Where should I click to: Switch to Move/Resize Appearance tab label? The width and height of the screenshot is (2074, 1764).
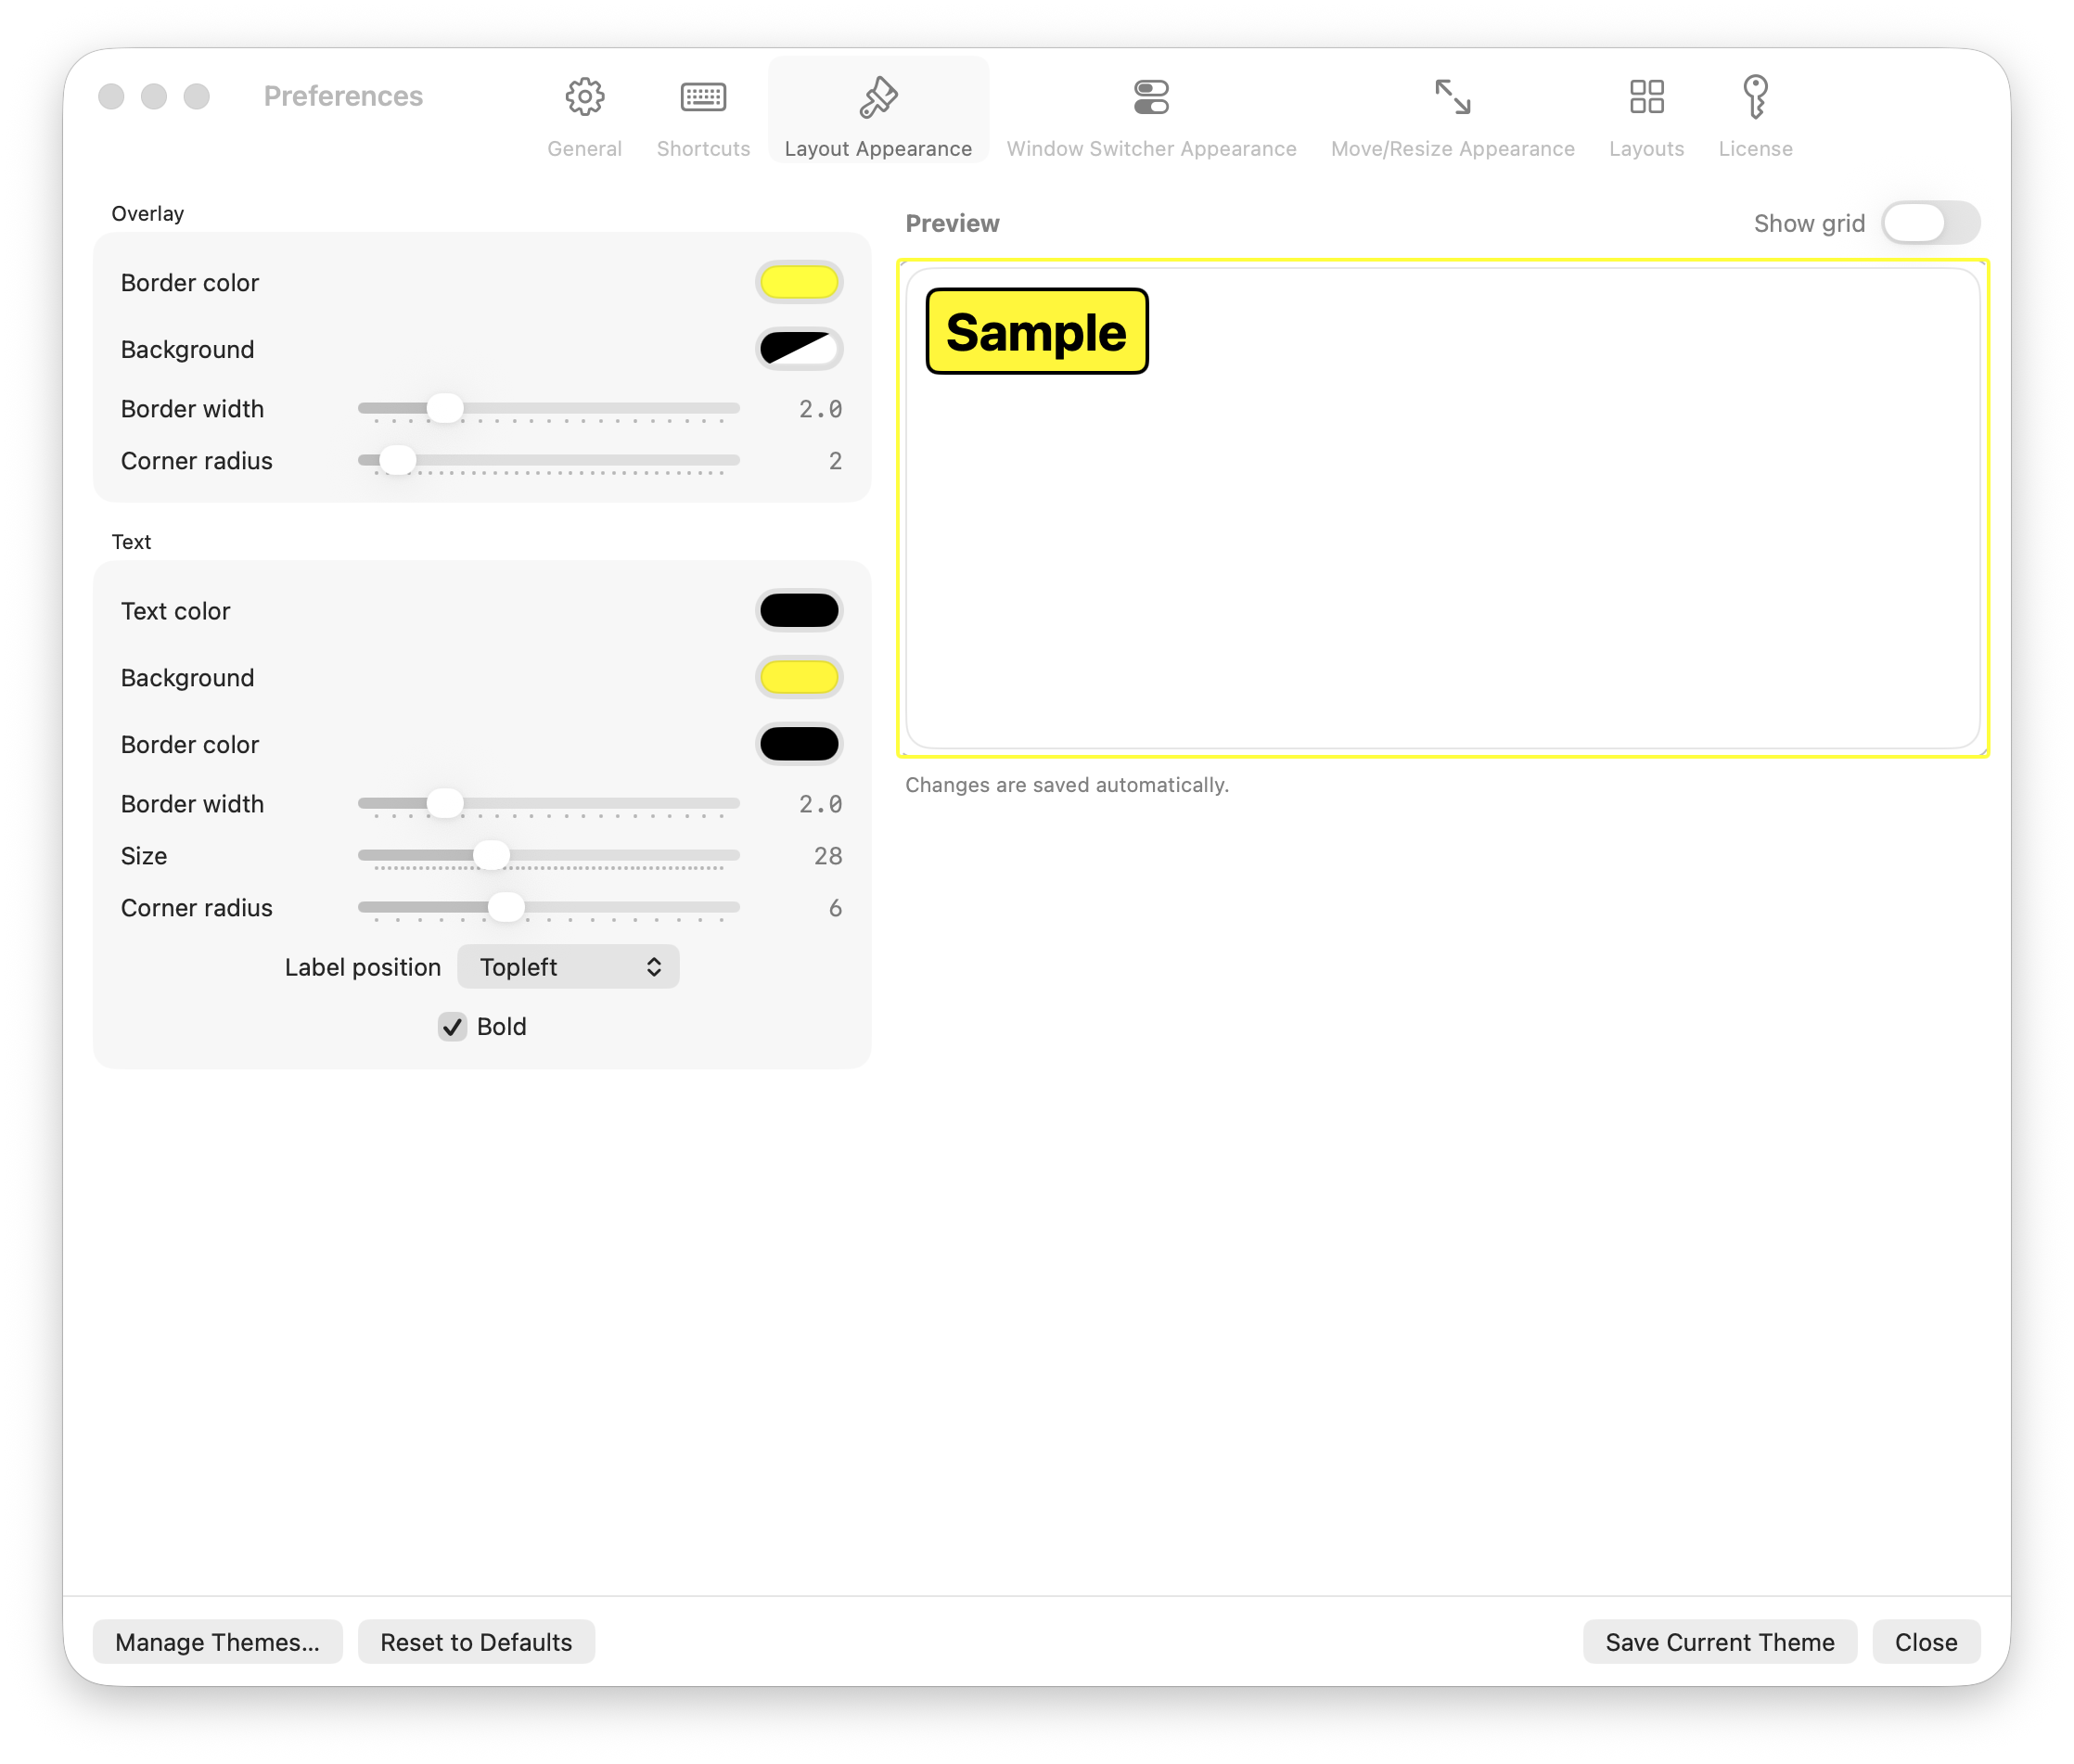click(1452, 149)
